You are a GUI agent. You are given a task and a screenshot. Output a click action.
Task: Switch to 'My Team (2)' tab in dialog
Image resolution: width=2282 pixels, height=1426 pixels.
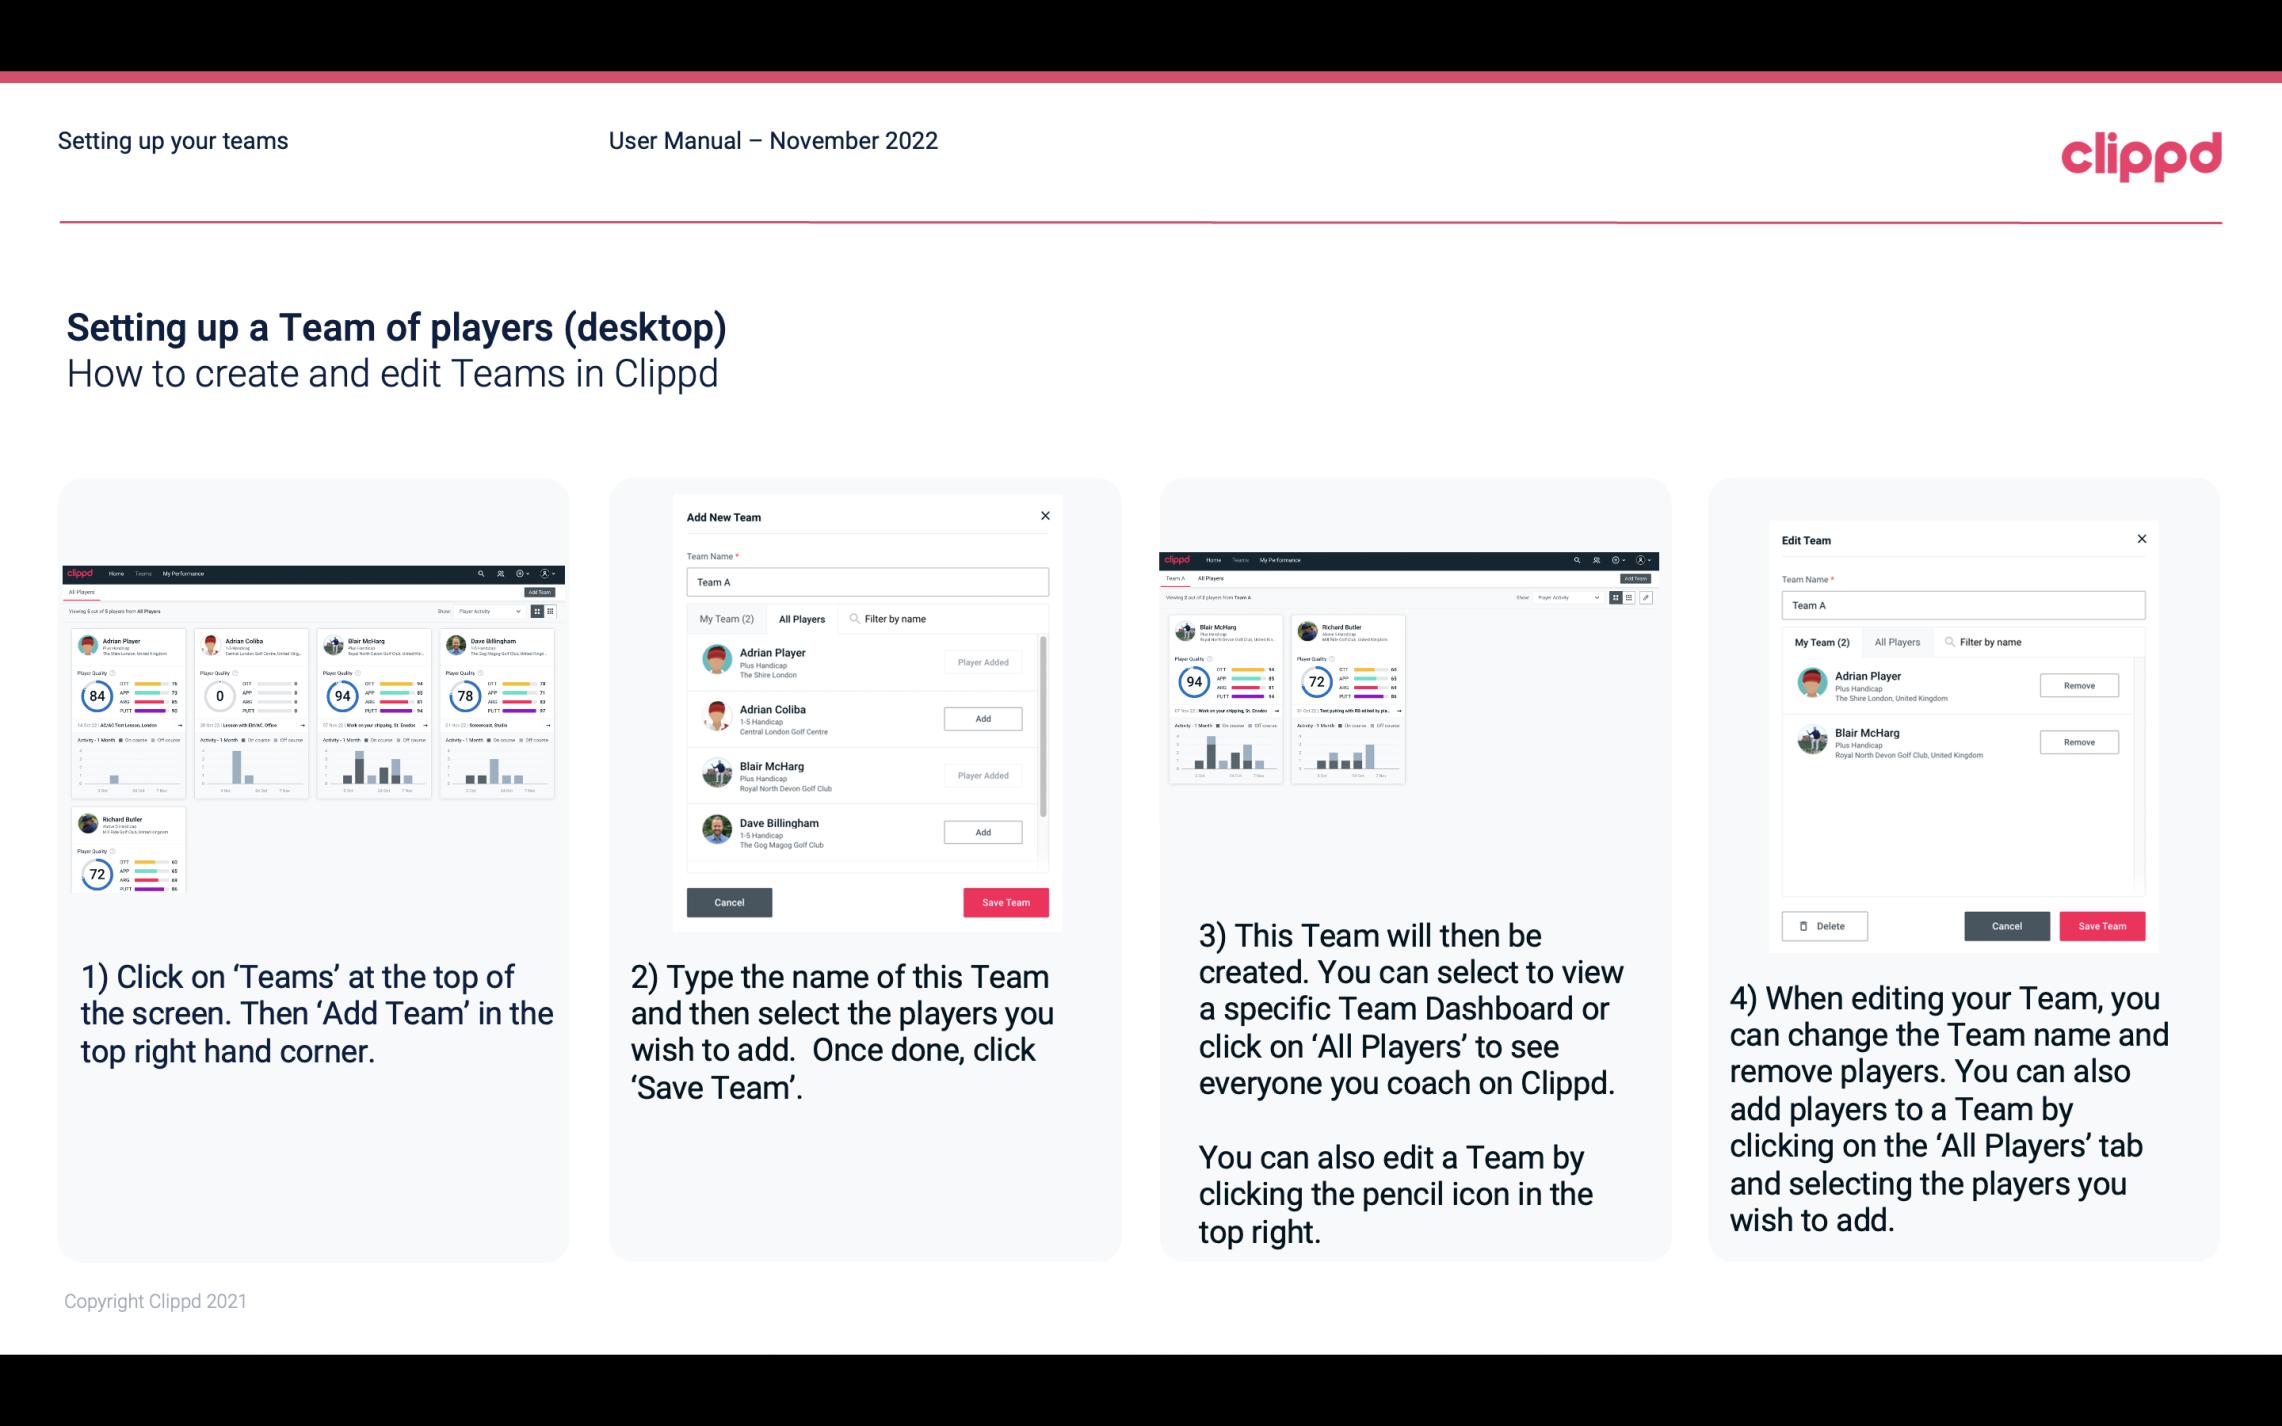[x=726, y=619]
